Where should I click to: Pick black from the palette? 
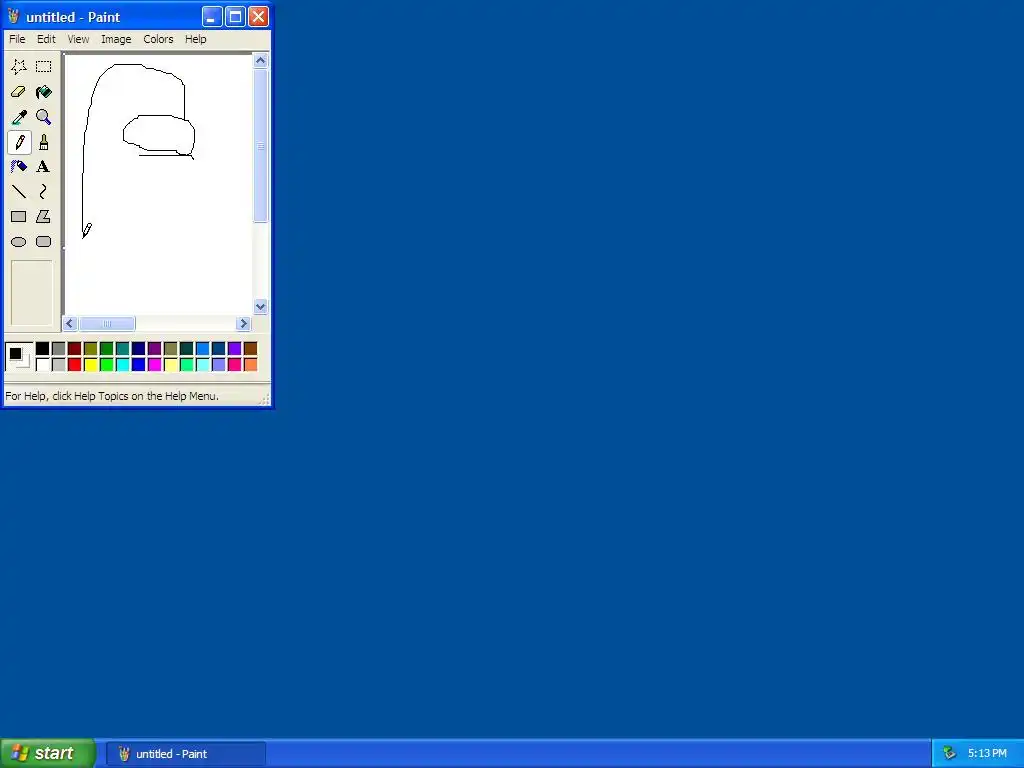point(42,349)
